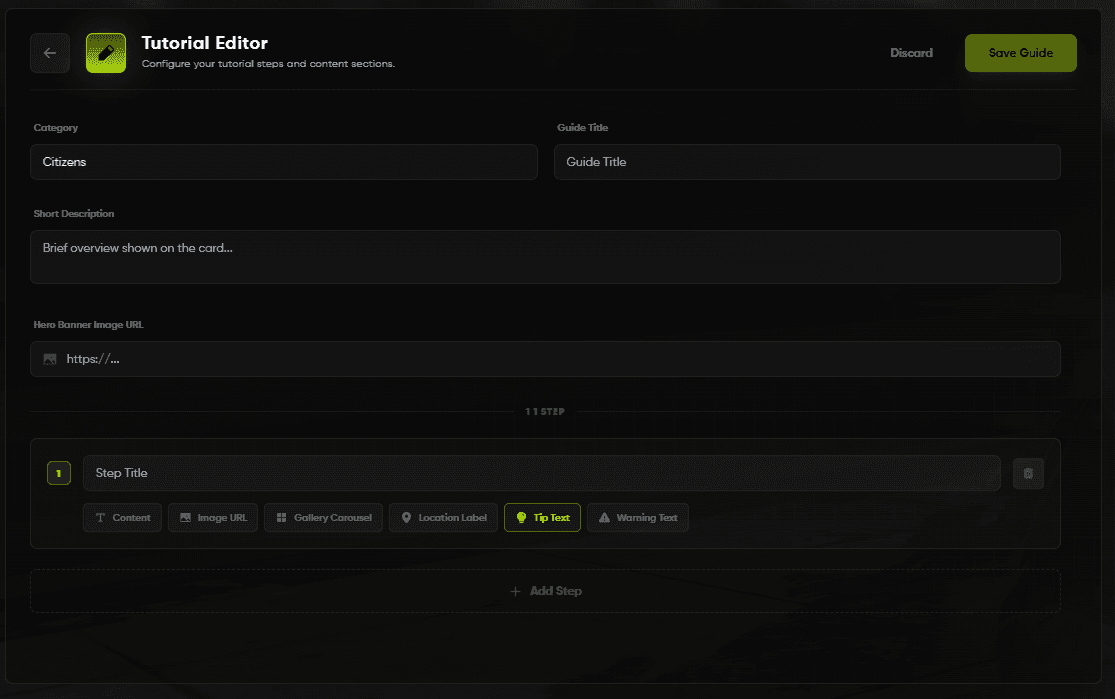Click the Location Label pin icon
This screenshot has width=1115, height=699.
click(x=406, y=517)
